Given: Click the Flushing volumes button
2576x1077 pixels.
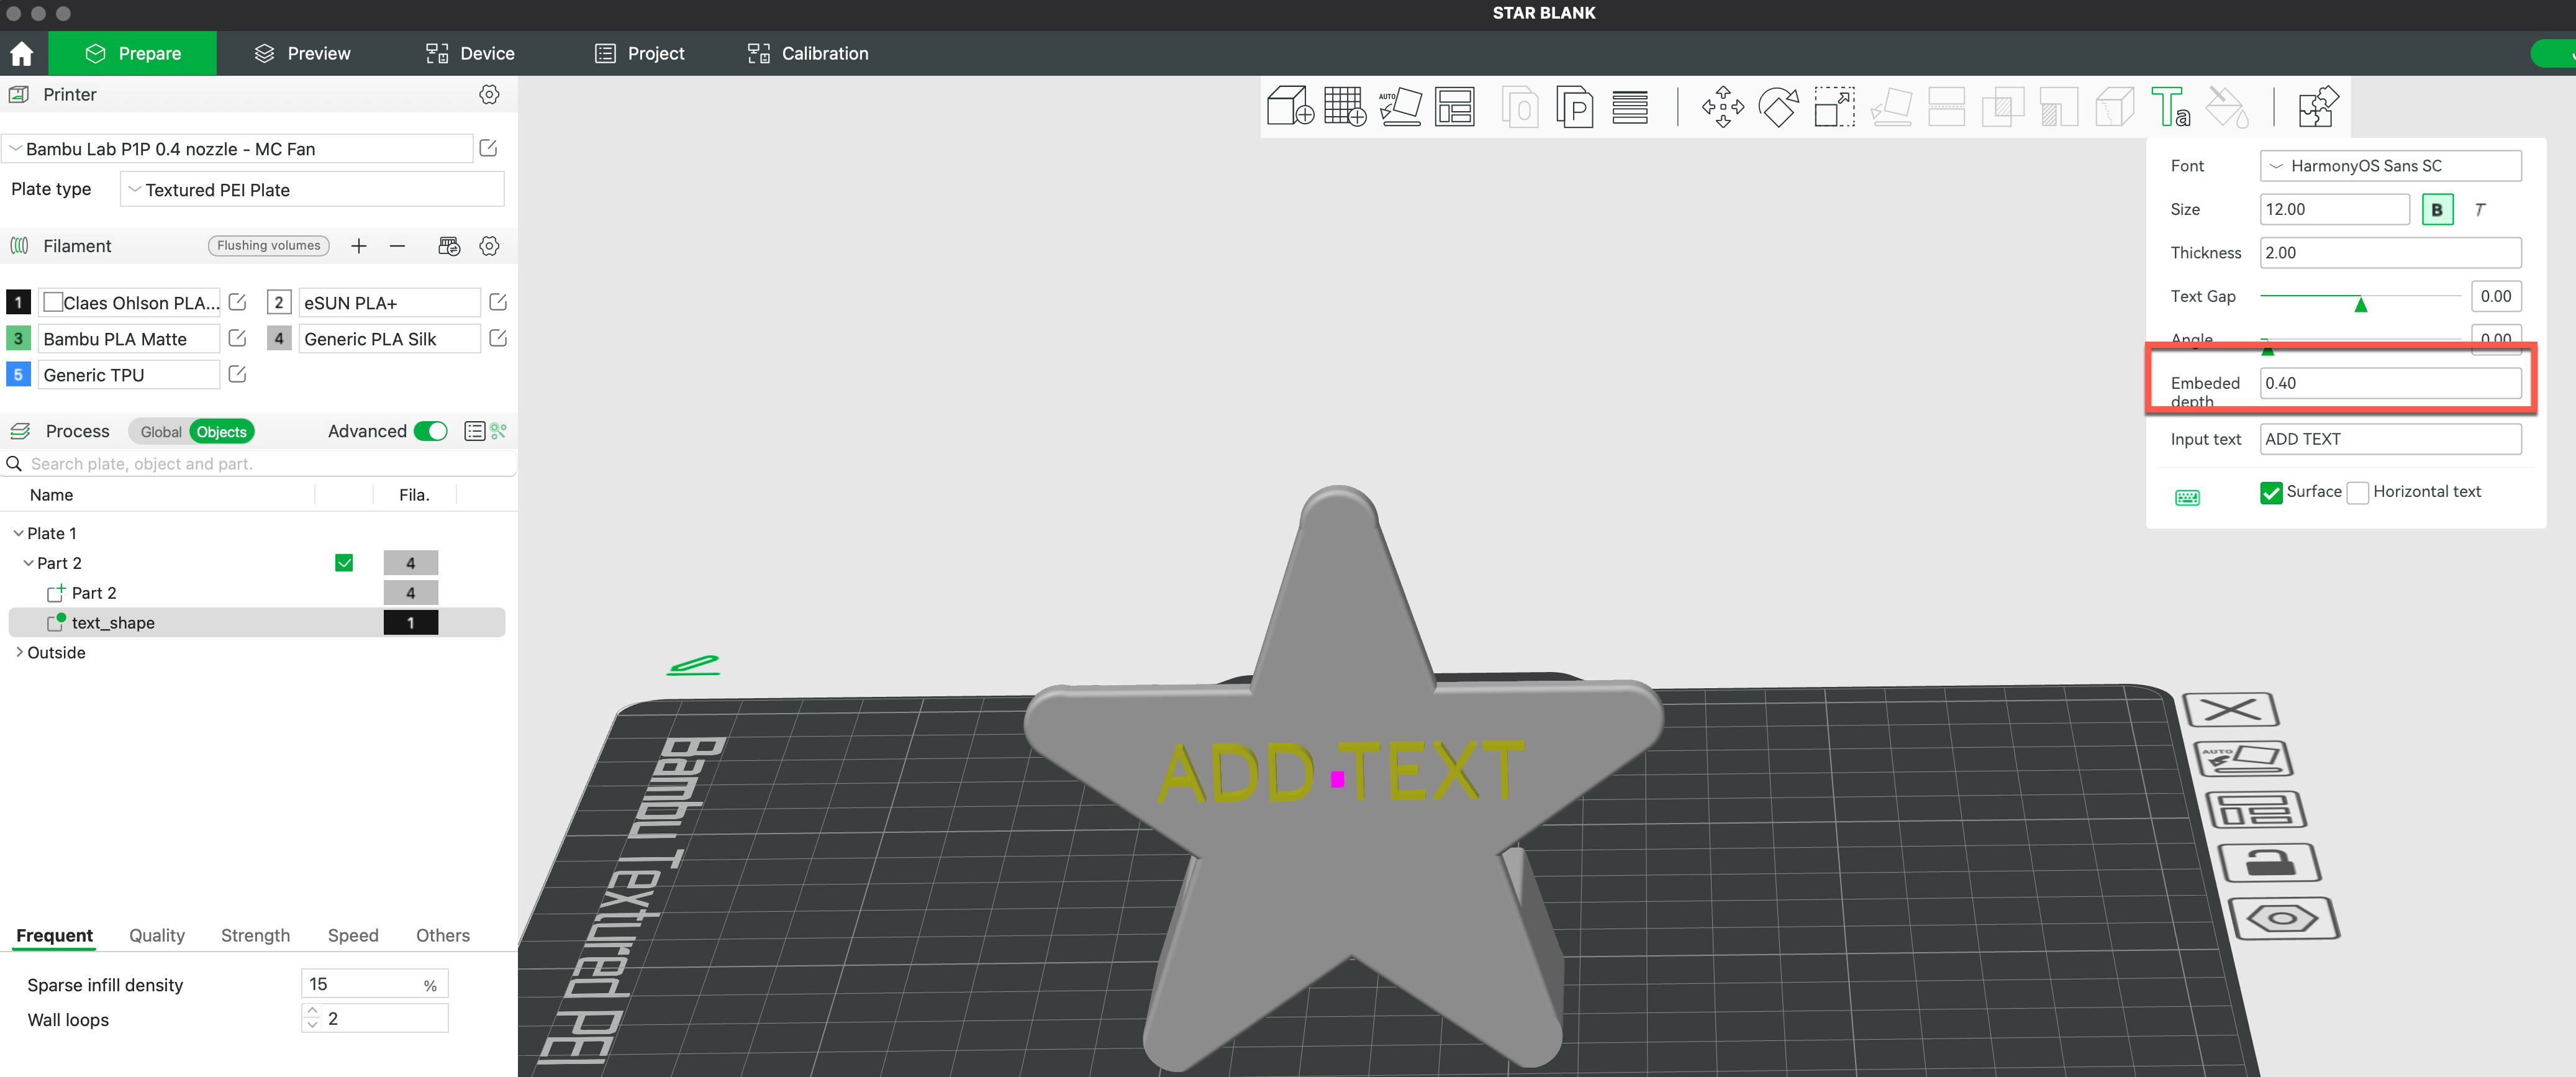Looking at the screenshot, I should (x=268, y=246).
